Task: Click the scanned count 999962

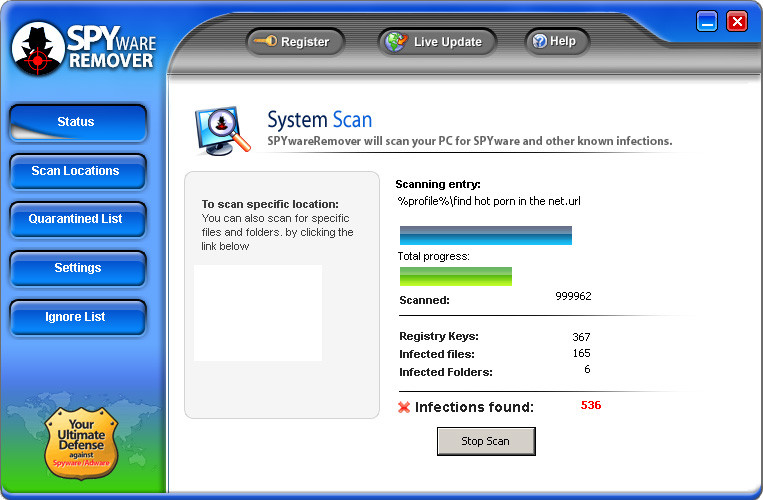Action: click(x=573, y=296)
